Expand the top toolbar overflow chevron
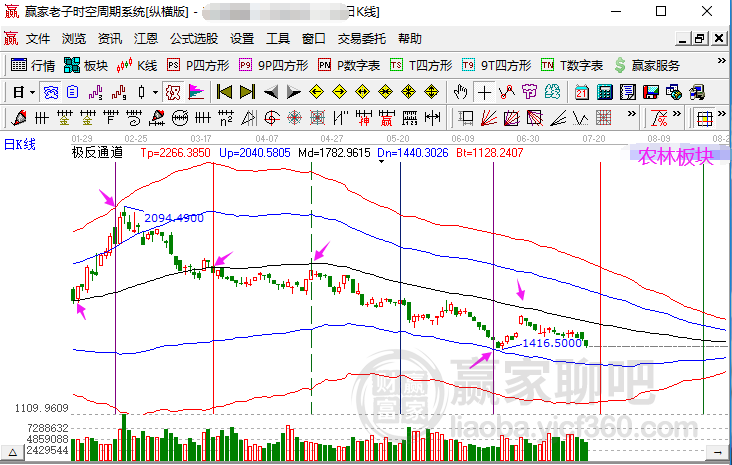Image resolution: width=732 pixels, height=465 pixels. pos(722,61)
